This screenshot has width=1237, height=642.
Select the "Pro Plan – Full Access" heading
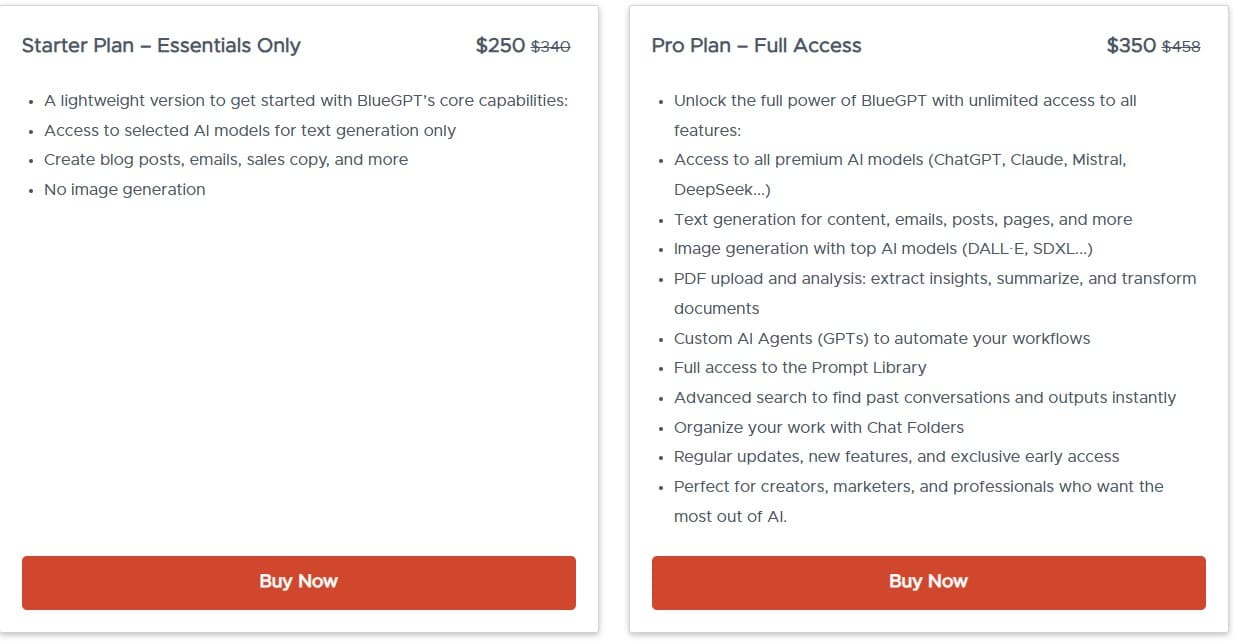[x=756, y=46]
